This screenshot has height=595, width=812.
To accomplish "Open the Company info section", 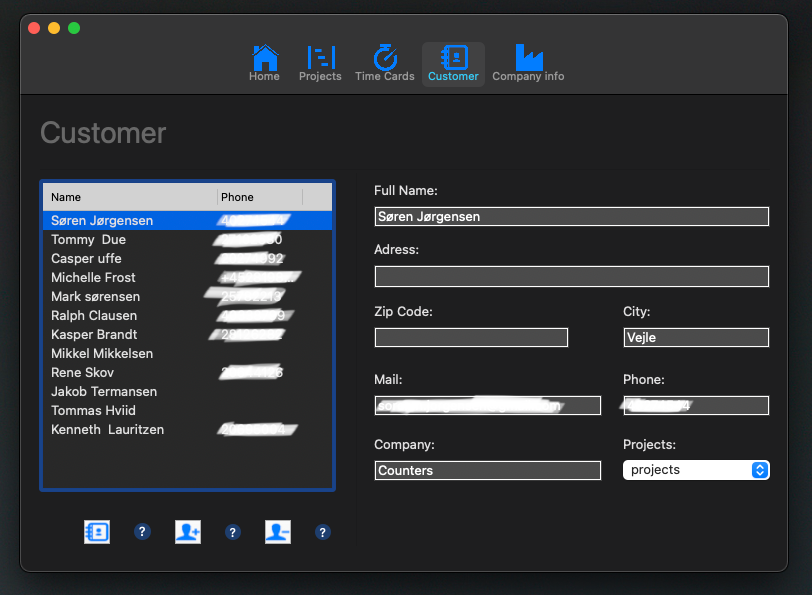I will 528,63.
